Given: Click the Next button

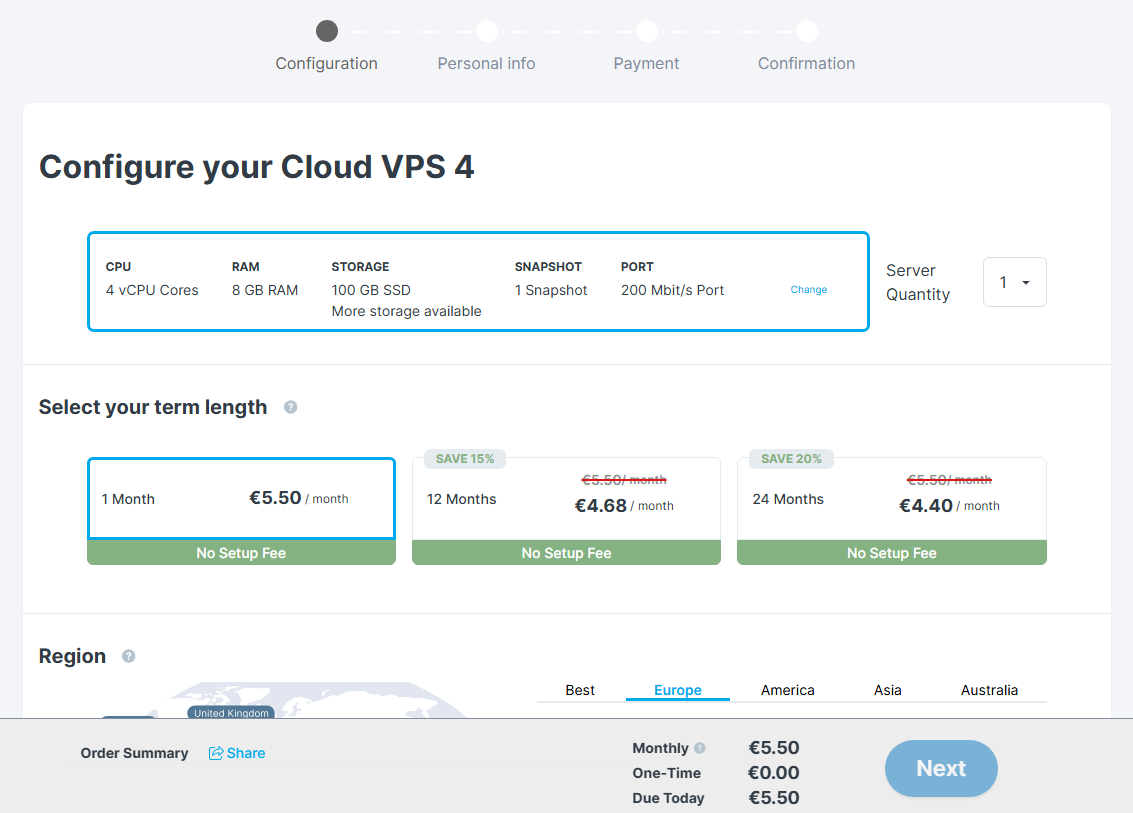Looking at the screenshot, I should click(941, 768).
